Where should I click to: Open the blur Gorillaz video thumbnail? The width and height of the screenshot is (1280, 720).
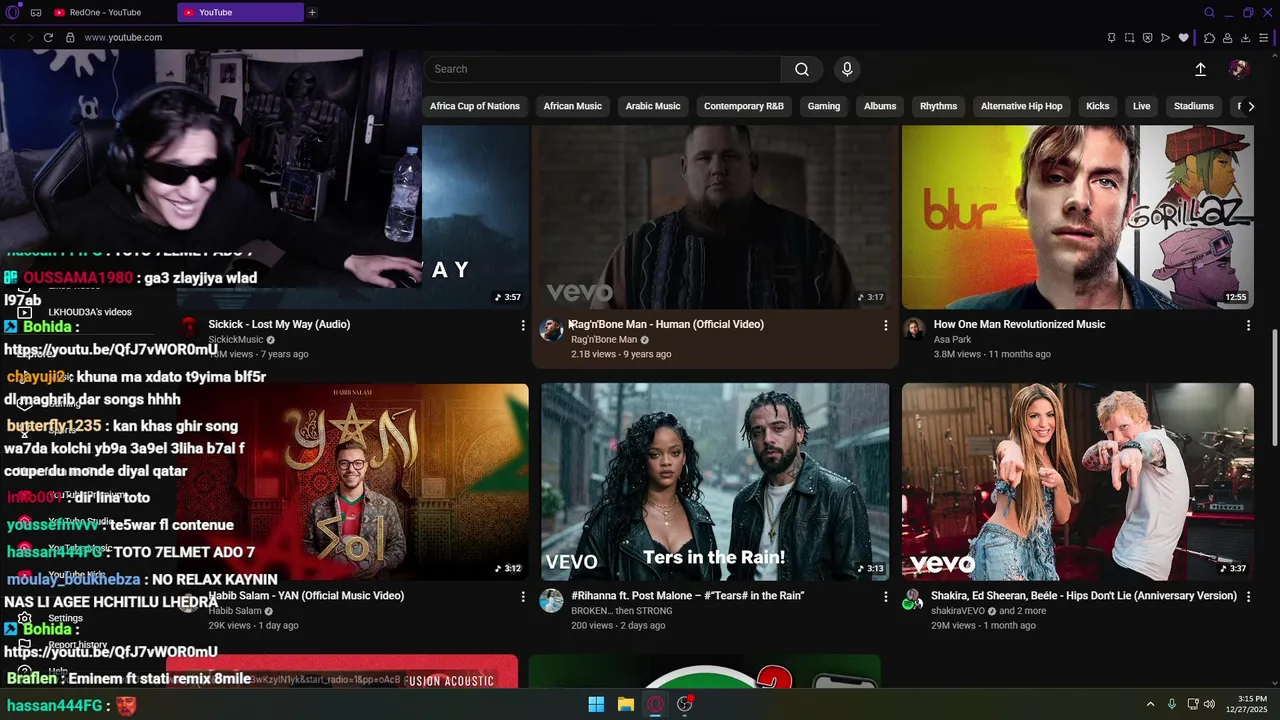pos(1078,217)
